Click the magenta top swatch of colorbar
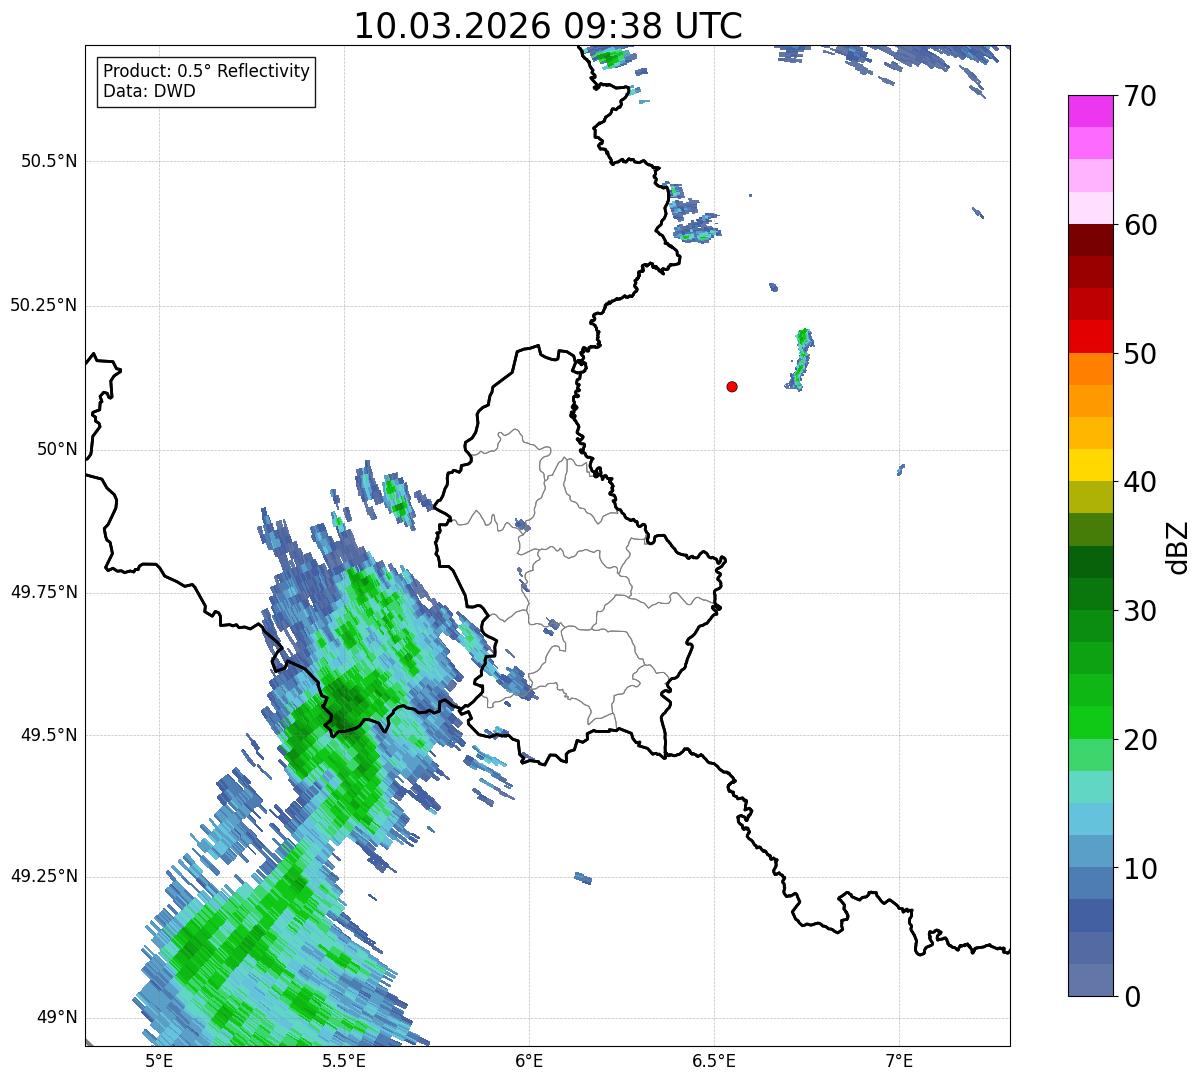Screen dimensions: 1202x1081 1090,111
